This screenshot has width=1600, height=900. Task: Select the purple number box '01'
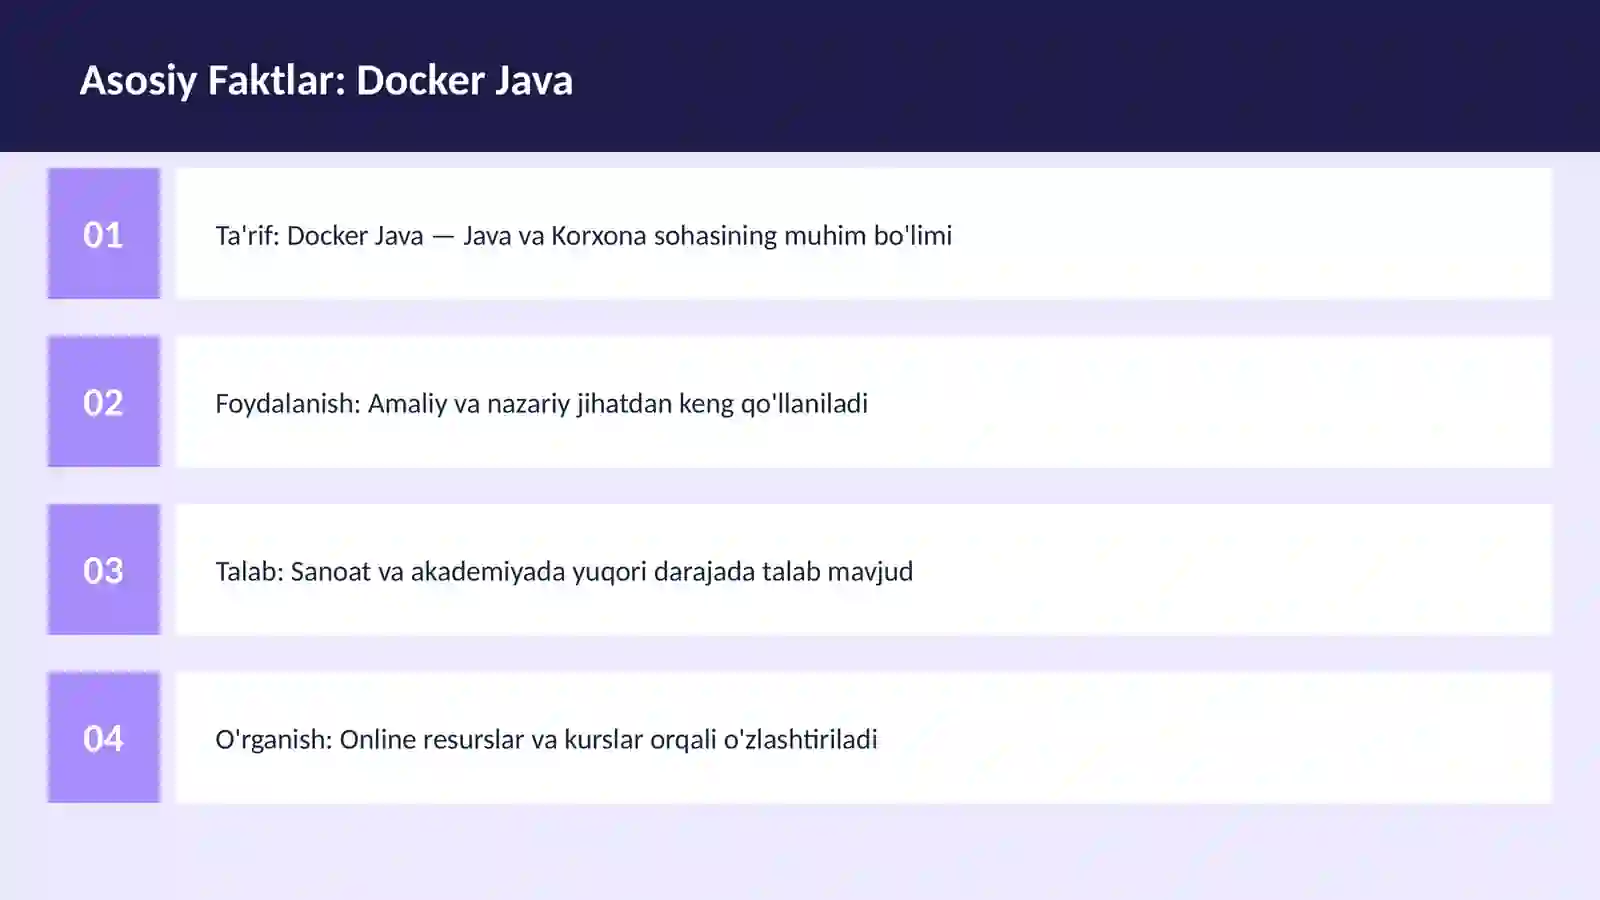pyautogui.click(x=104, y=233)
